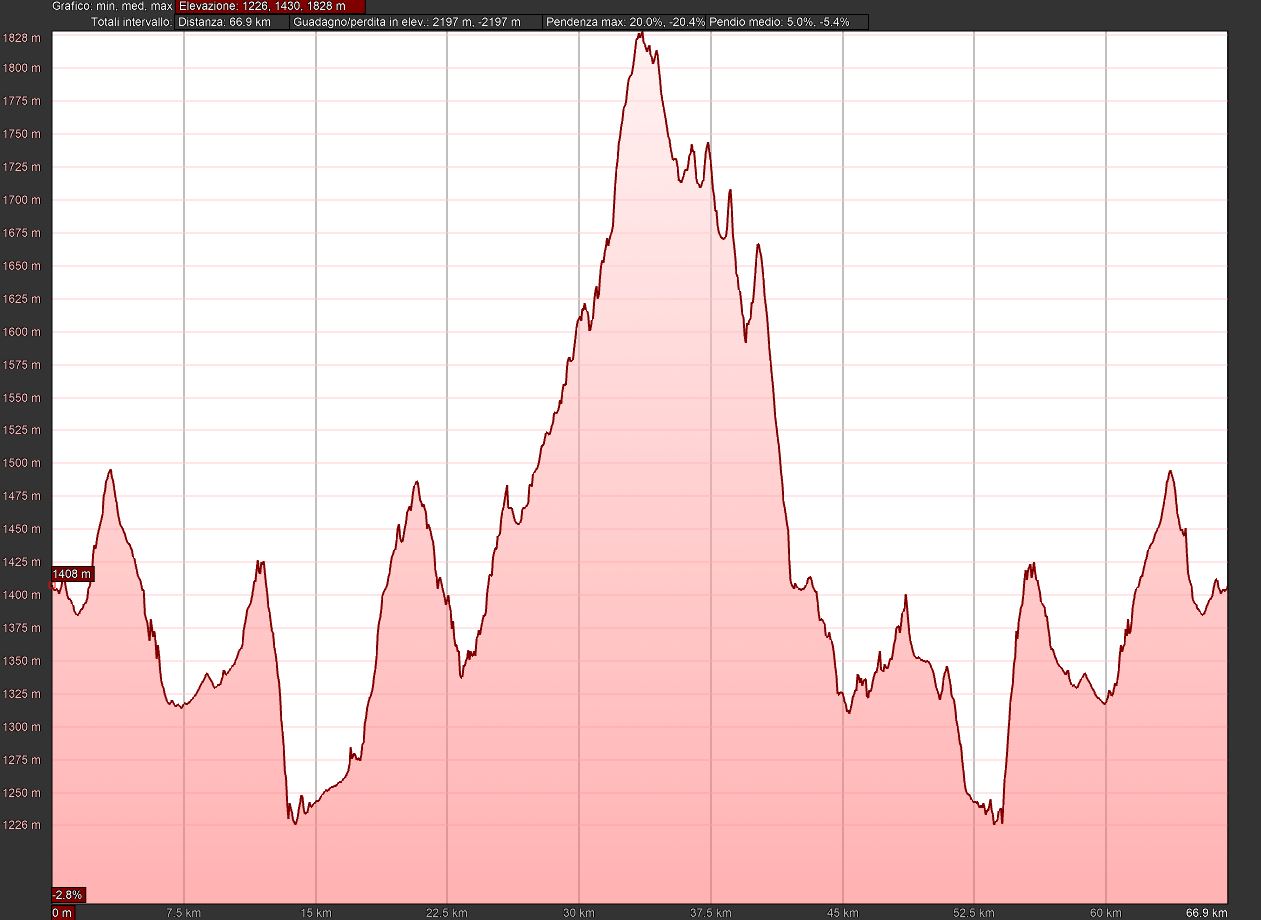Click the 1828 m y-axis label

click(x=22, y=38)
